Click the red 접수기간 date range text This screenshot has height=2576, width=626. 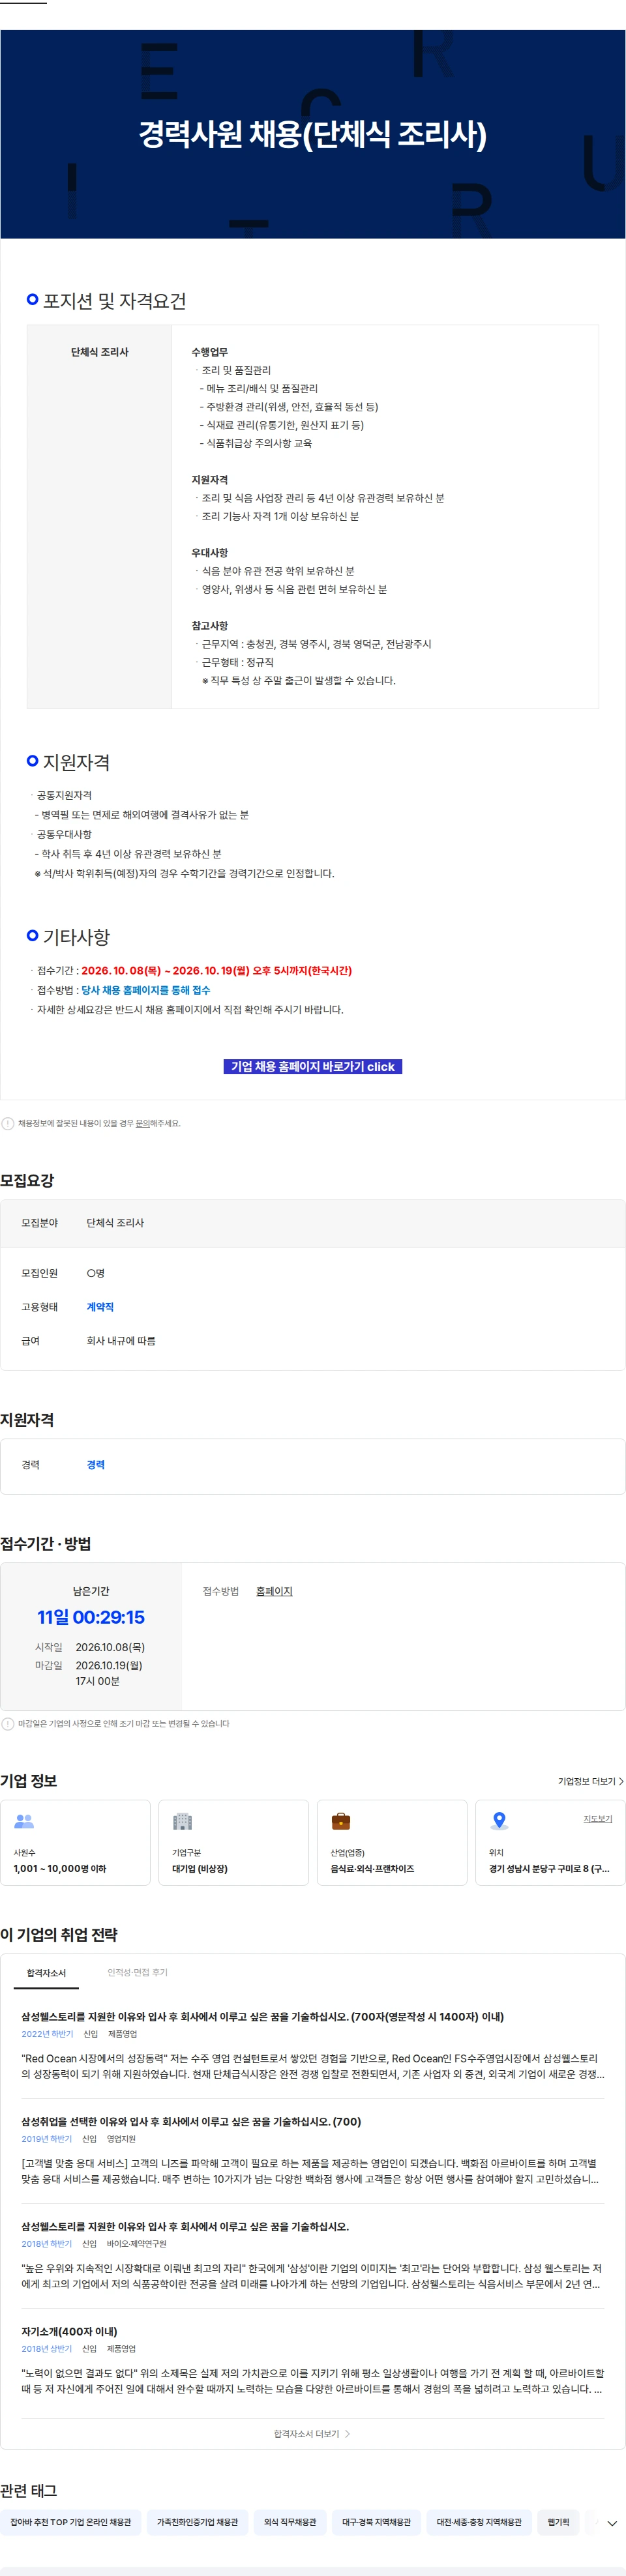pos(216,970)
